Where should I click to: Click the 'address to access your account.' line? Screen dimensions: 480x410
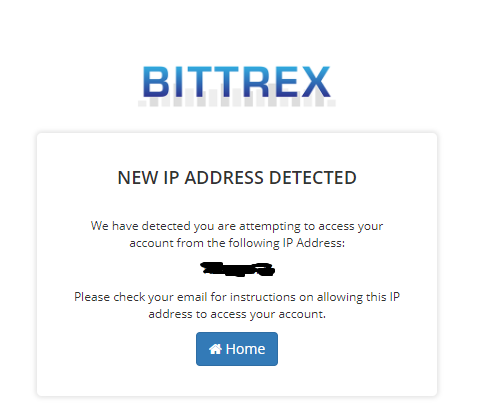[237, 314]
